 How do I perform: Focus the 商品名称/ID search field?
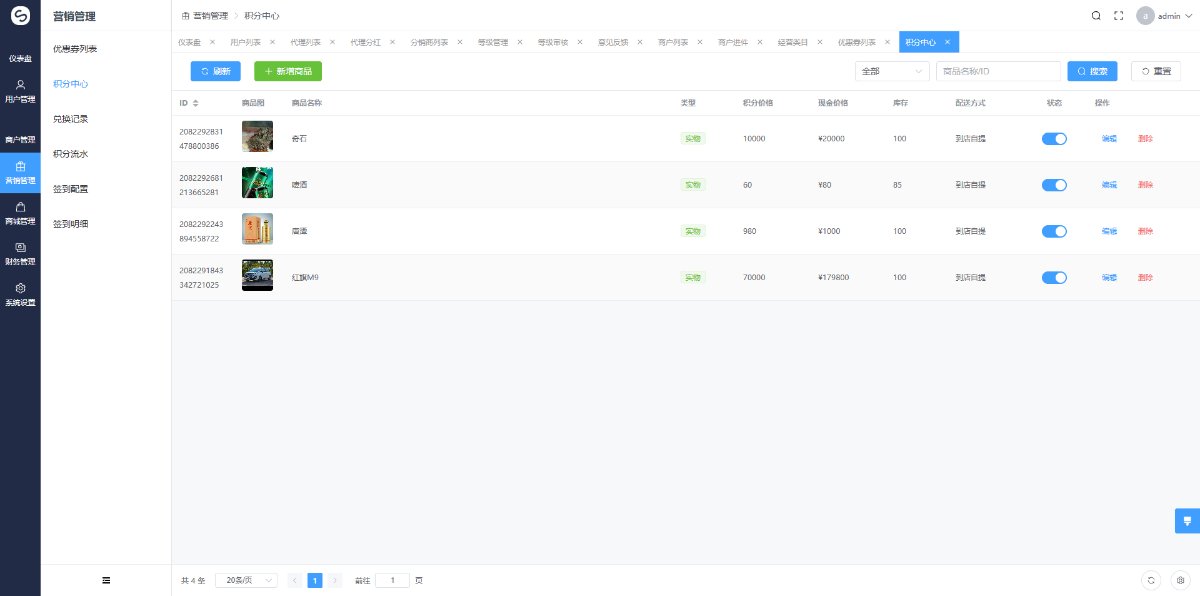998,71
